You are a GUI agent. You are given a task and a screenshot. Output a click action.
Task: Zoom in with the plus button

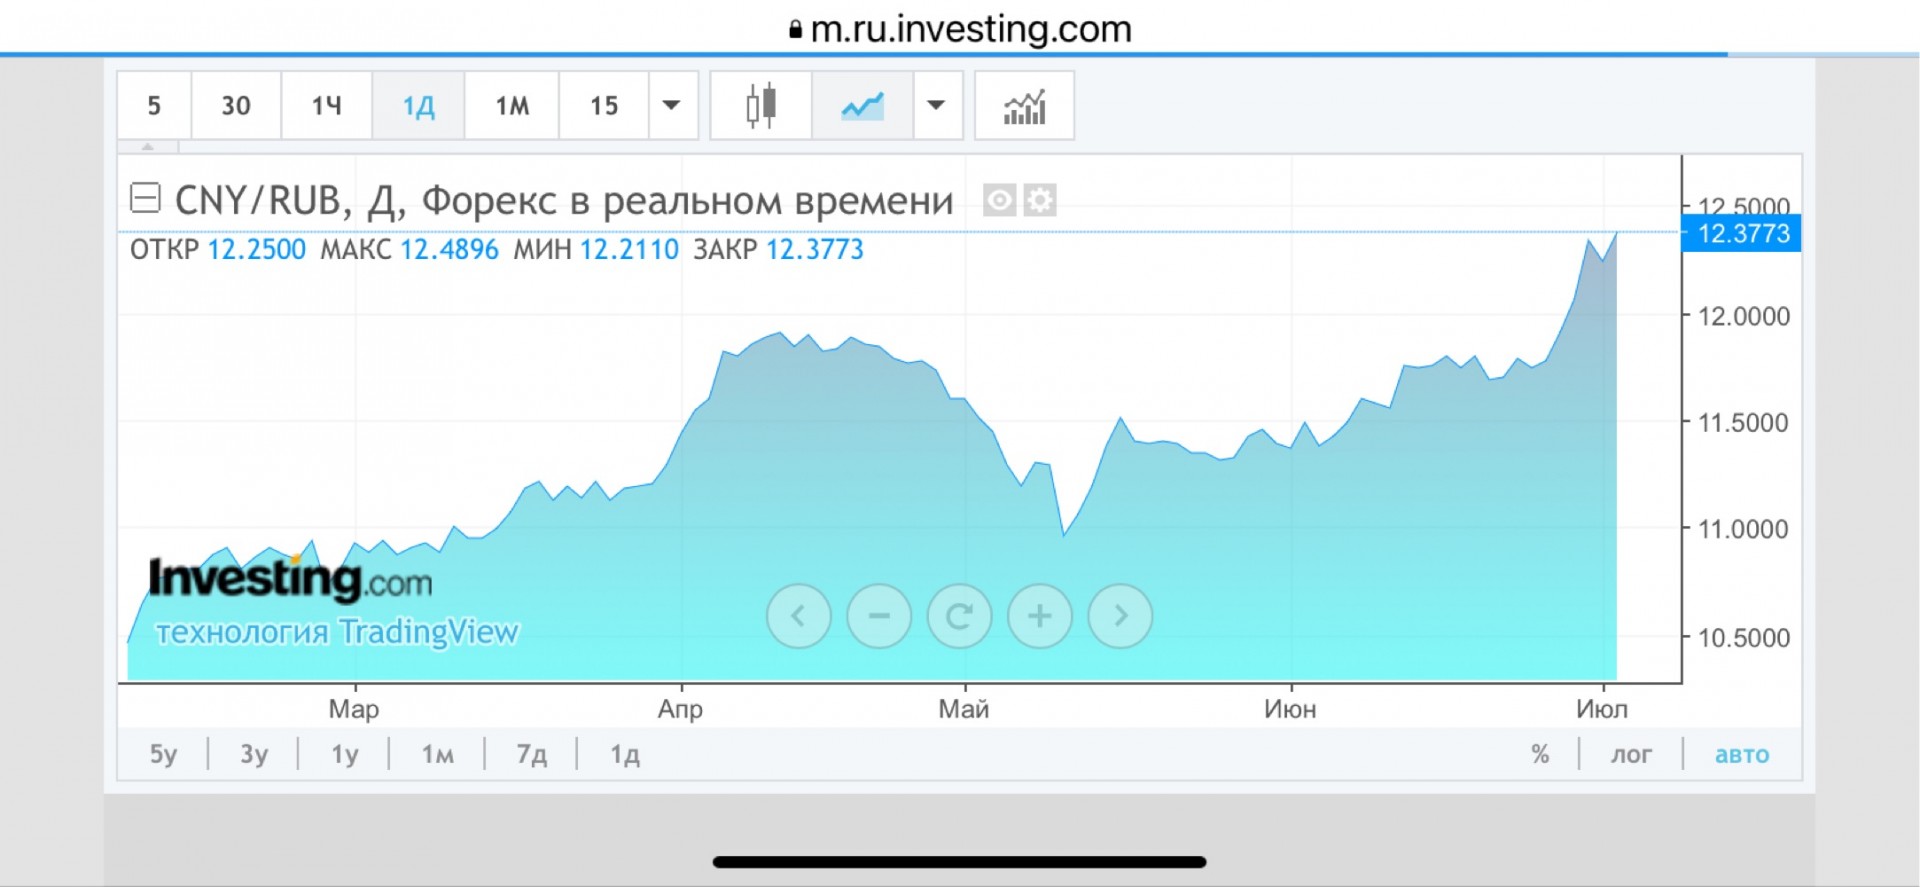tap(1040, 616)
